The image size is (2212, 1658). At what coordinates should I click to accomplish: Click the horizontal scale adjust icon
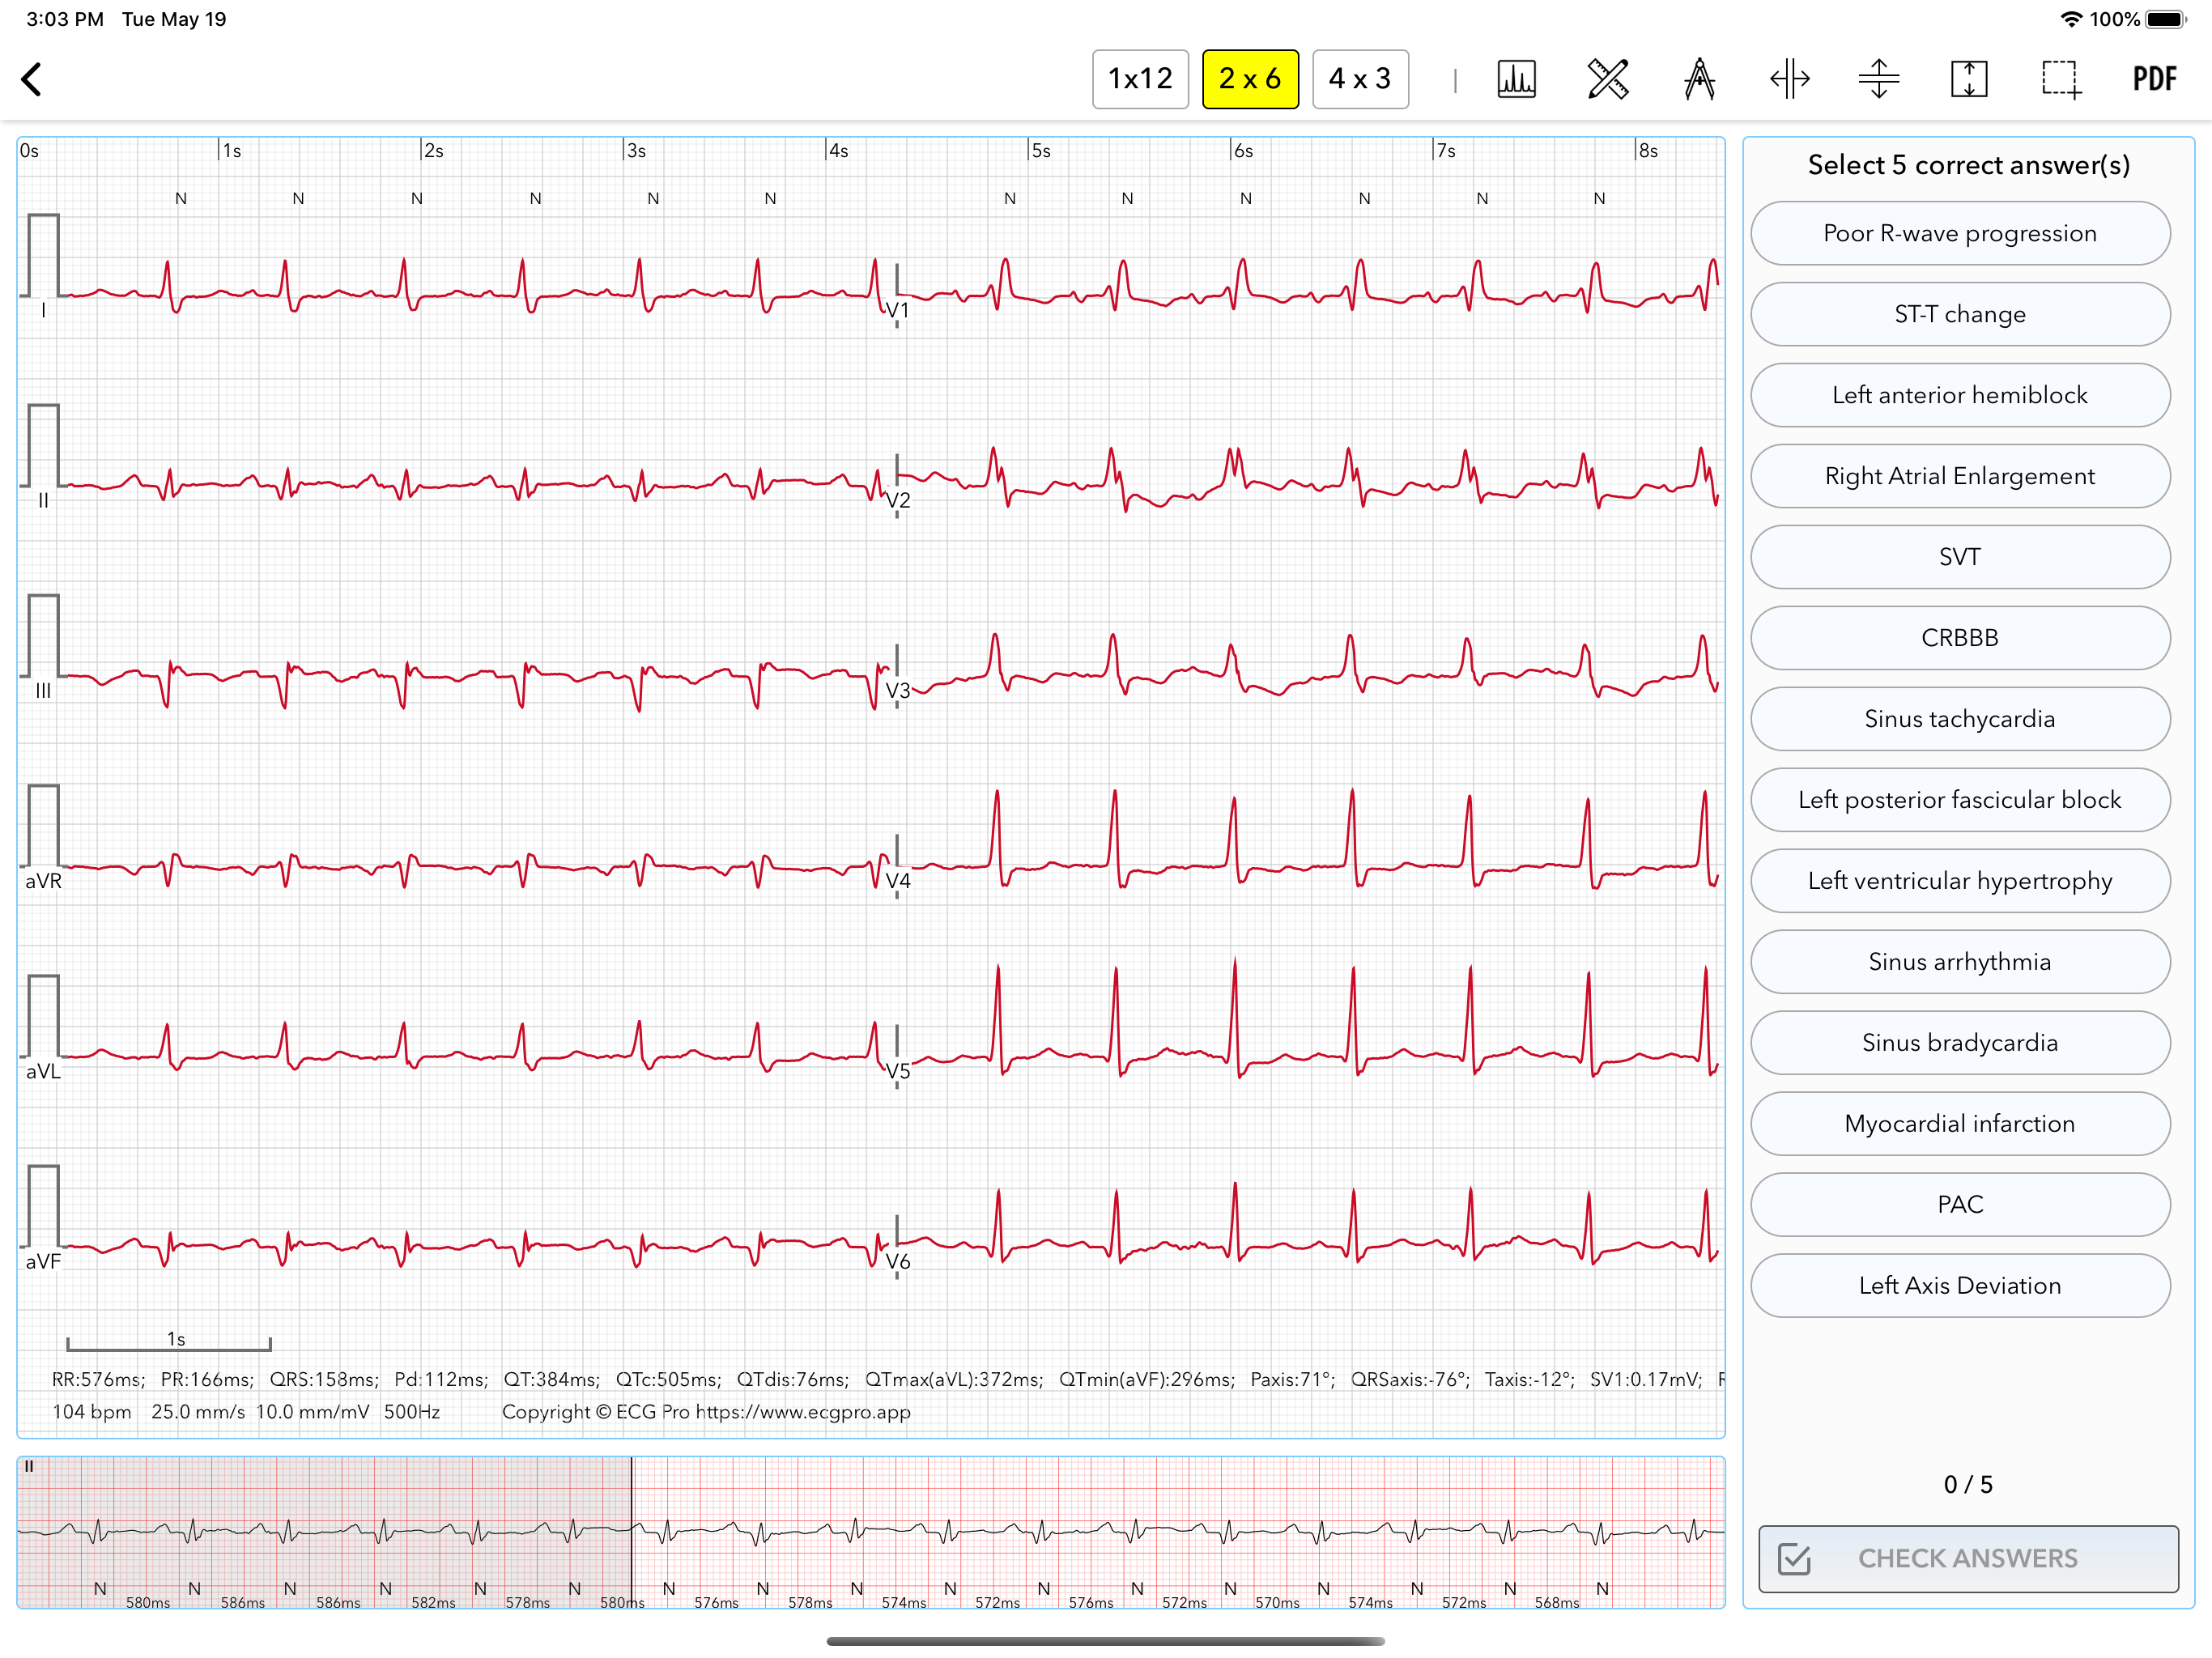pos(1788,79)
